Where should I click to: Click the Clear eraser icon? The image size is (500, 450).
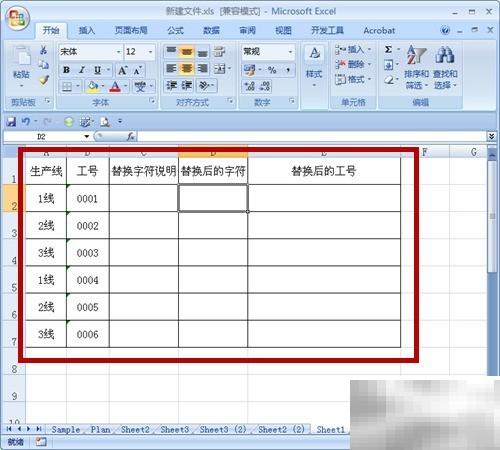(x=388, y=80)
